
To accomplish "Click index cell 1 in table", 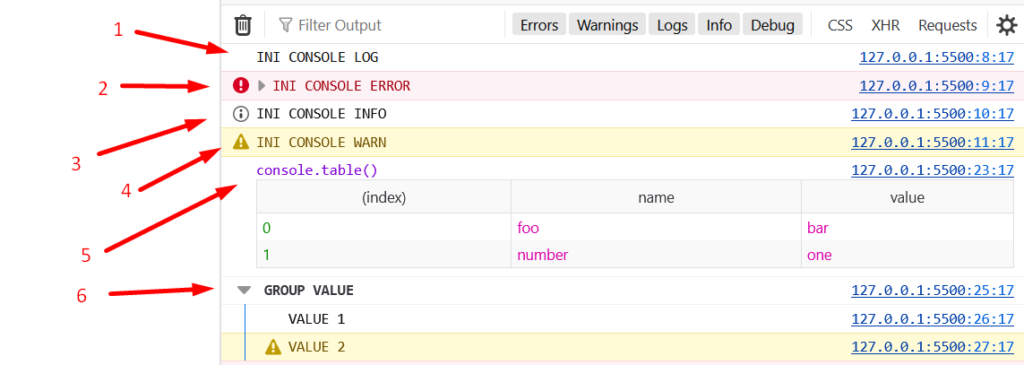I will coord(384,255).
